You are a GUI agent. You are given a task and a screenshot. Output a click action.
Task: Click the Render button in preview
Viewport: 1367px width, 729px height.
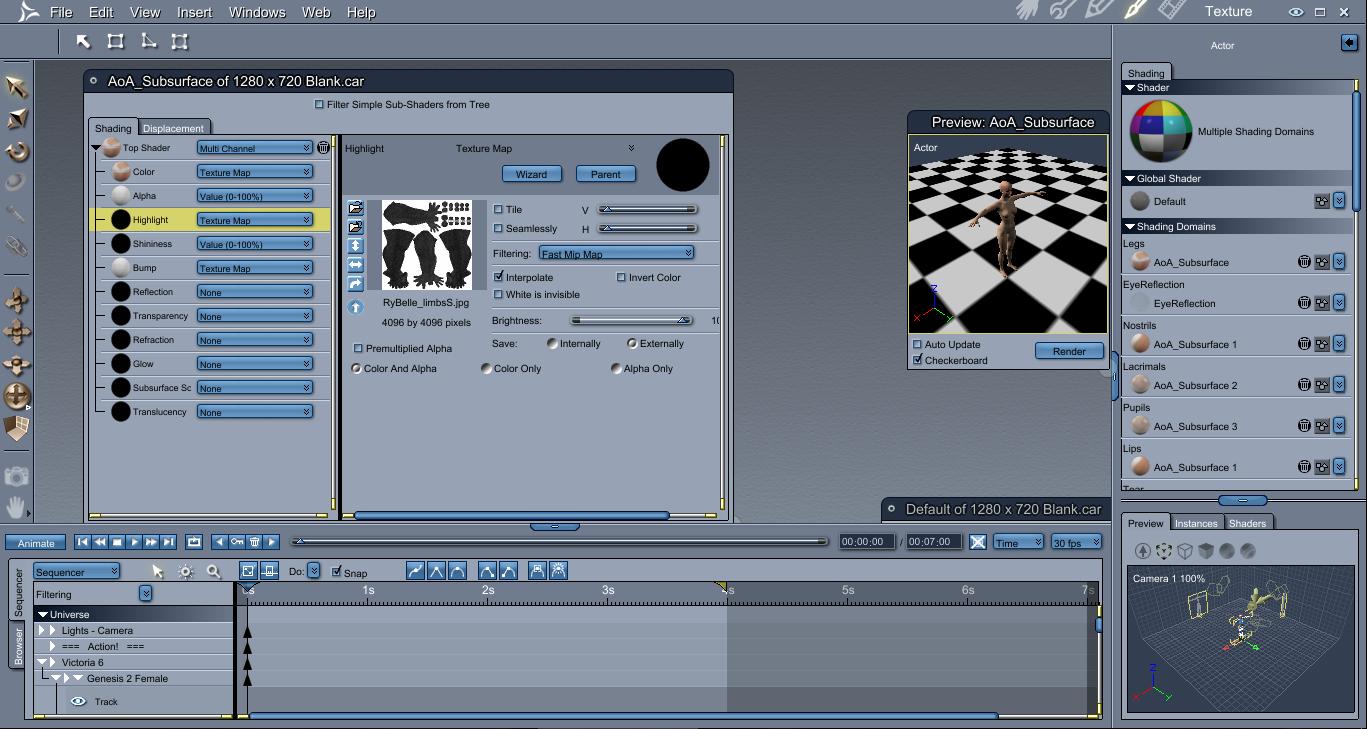pyautogui.click(x=1068, y=351)
